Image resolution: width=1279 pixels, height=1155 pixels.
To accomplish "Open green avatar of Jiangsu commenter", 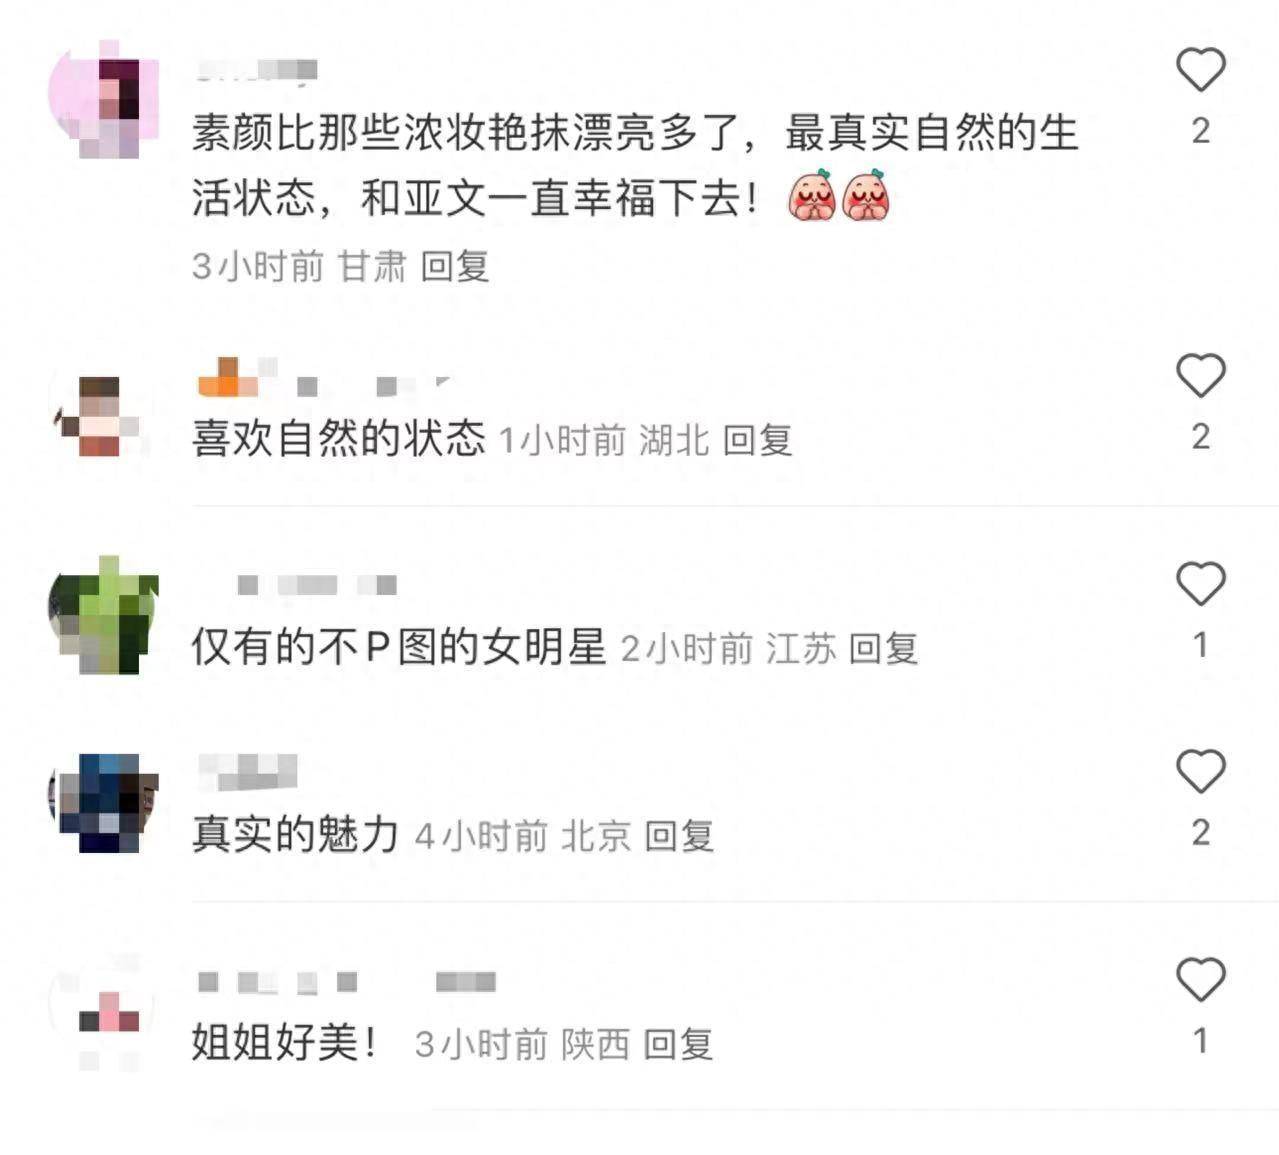I will [x=104, y=615].
